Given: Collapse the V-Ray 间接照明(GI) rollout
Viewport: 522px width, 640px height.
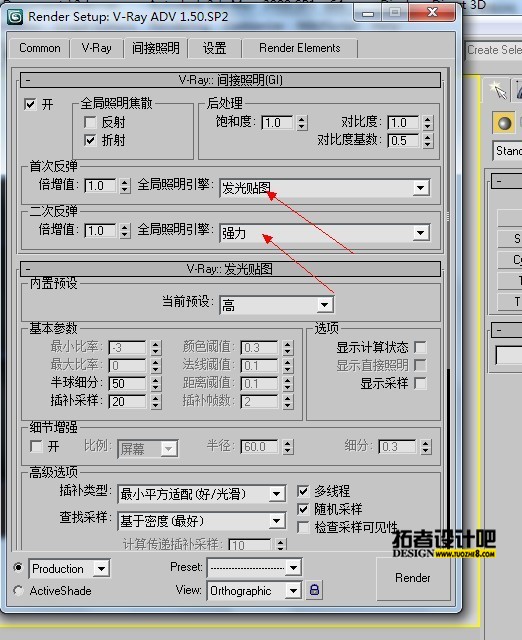Looking at the screenshot, I should coord(230,80).
